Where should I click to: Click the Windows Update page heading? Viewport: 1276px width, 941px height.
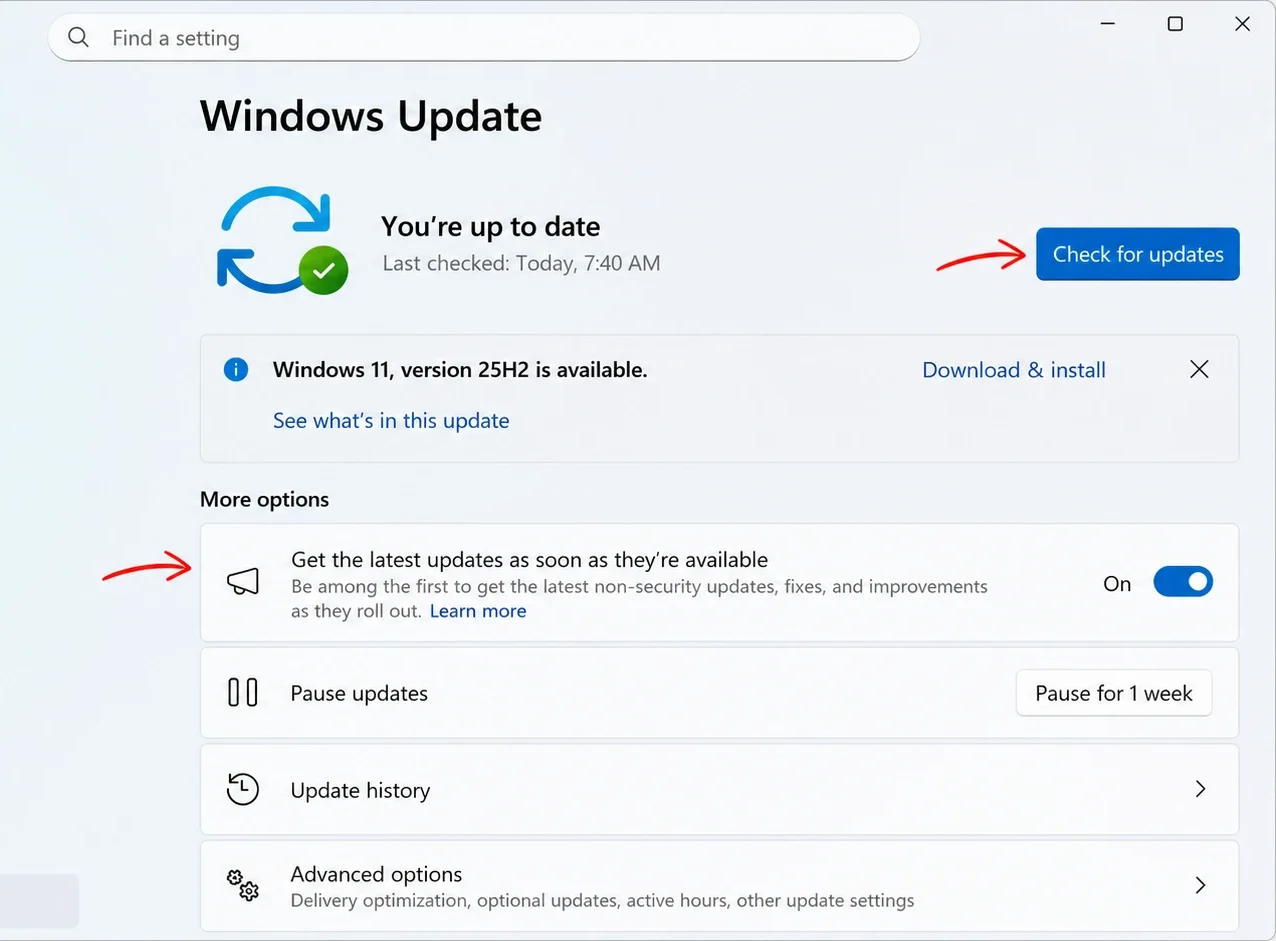click(371, 116)
